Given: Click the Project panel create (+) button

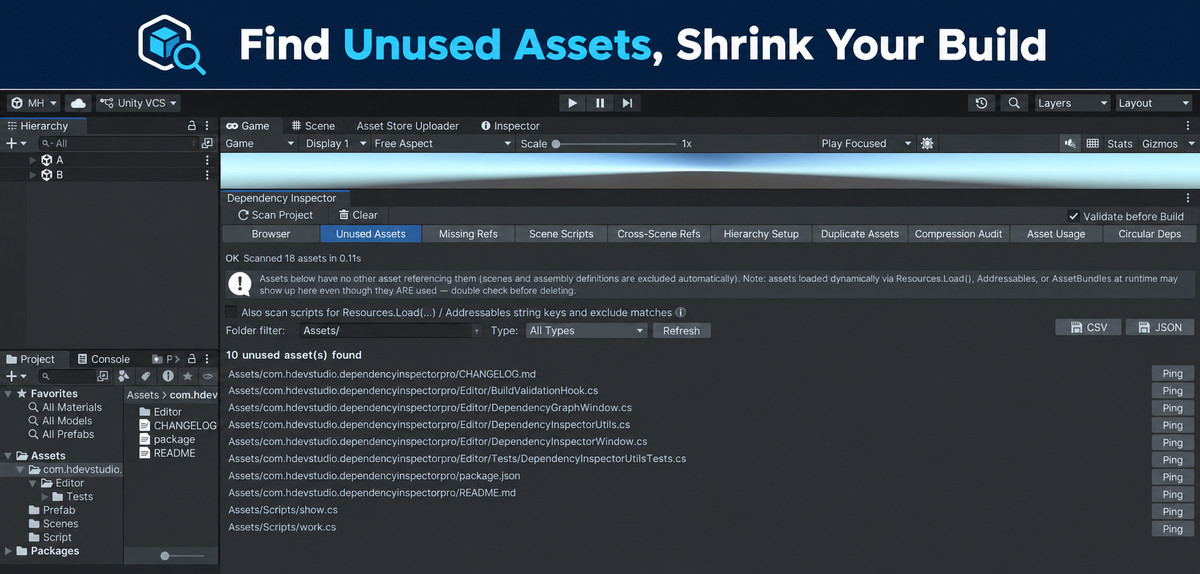Looking at the screenshot, I should [14, 376].
